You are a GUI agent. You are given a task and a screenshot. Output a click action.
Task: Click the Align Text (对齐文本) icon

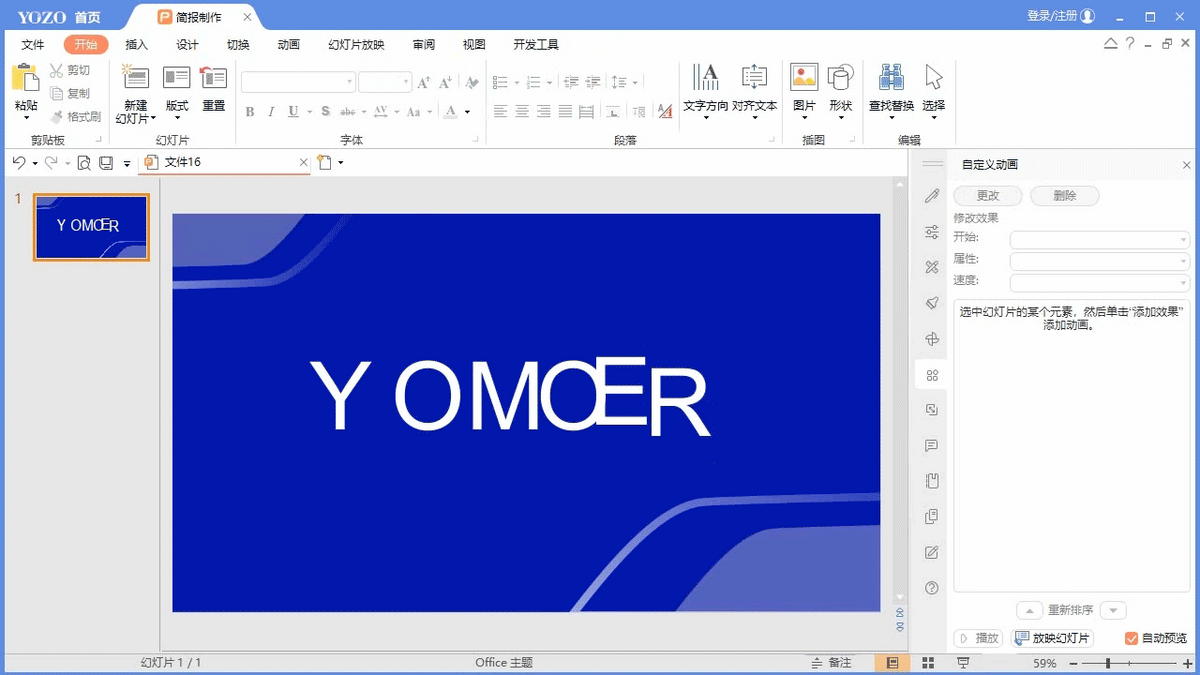coord(754,77)
